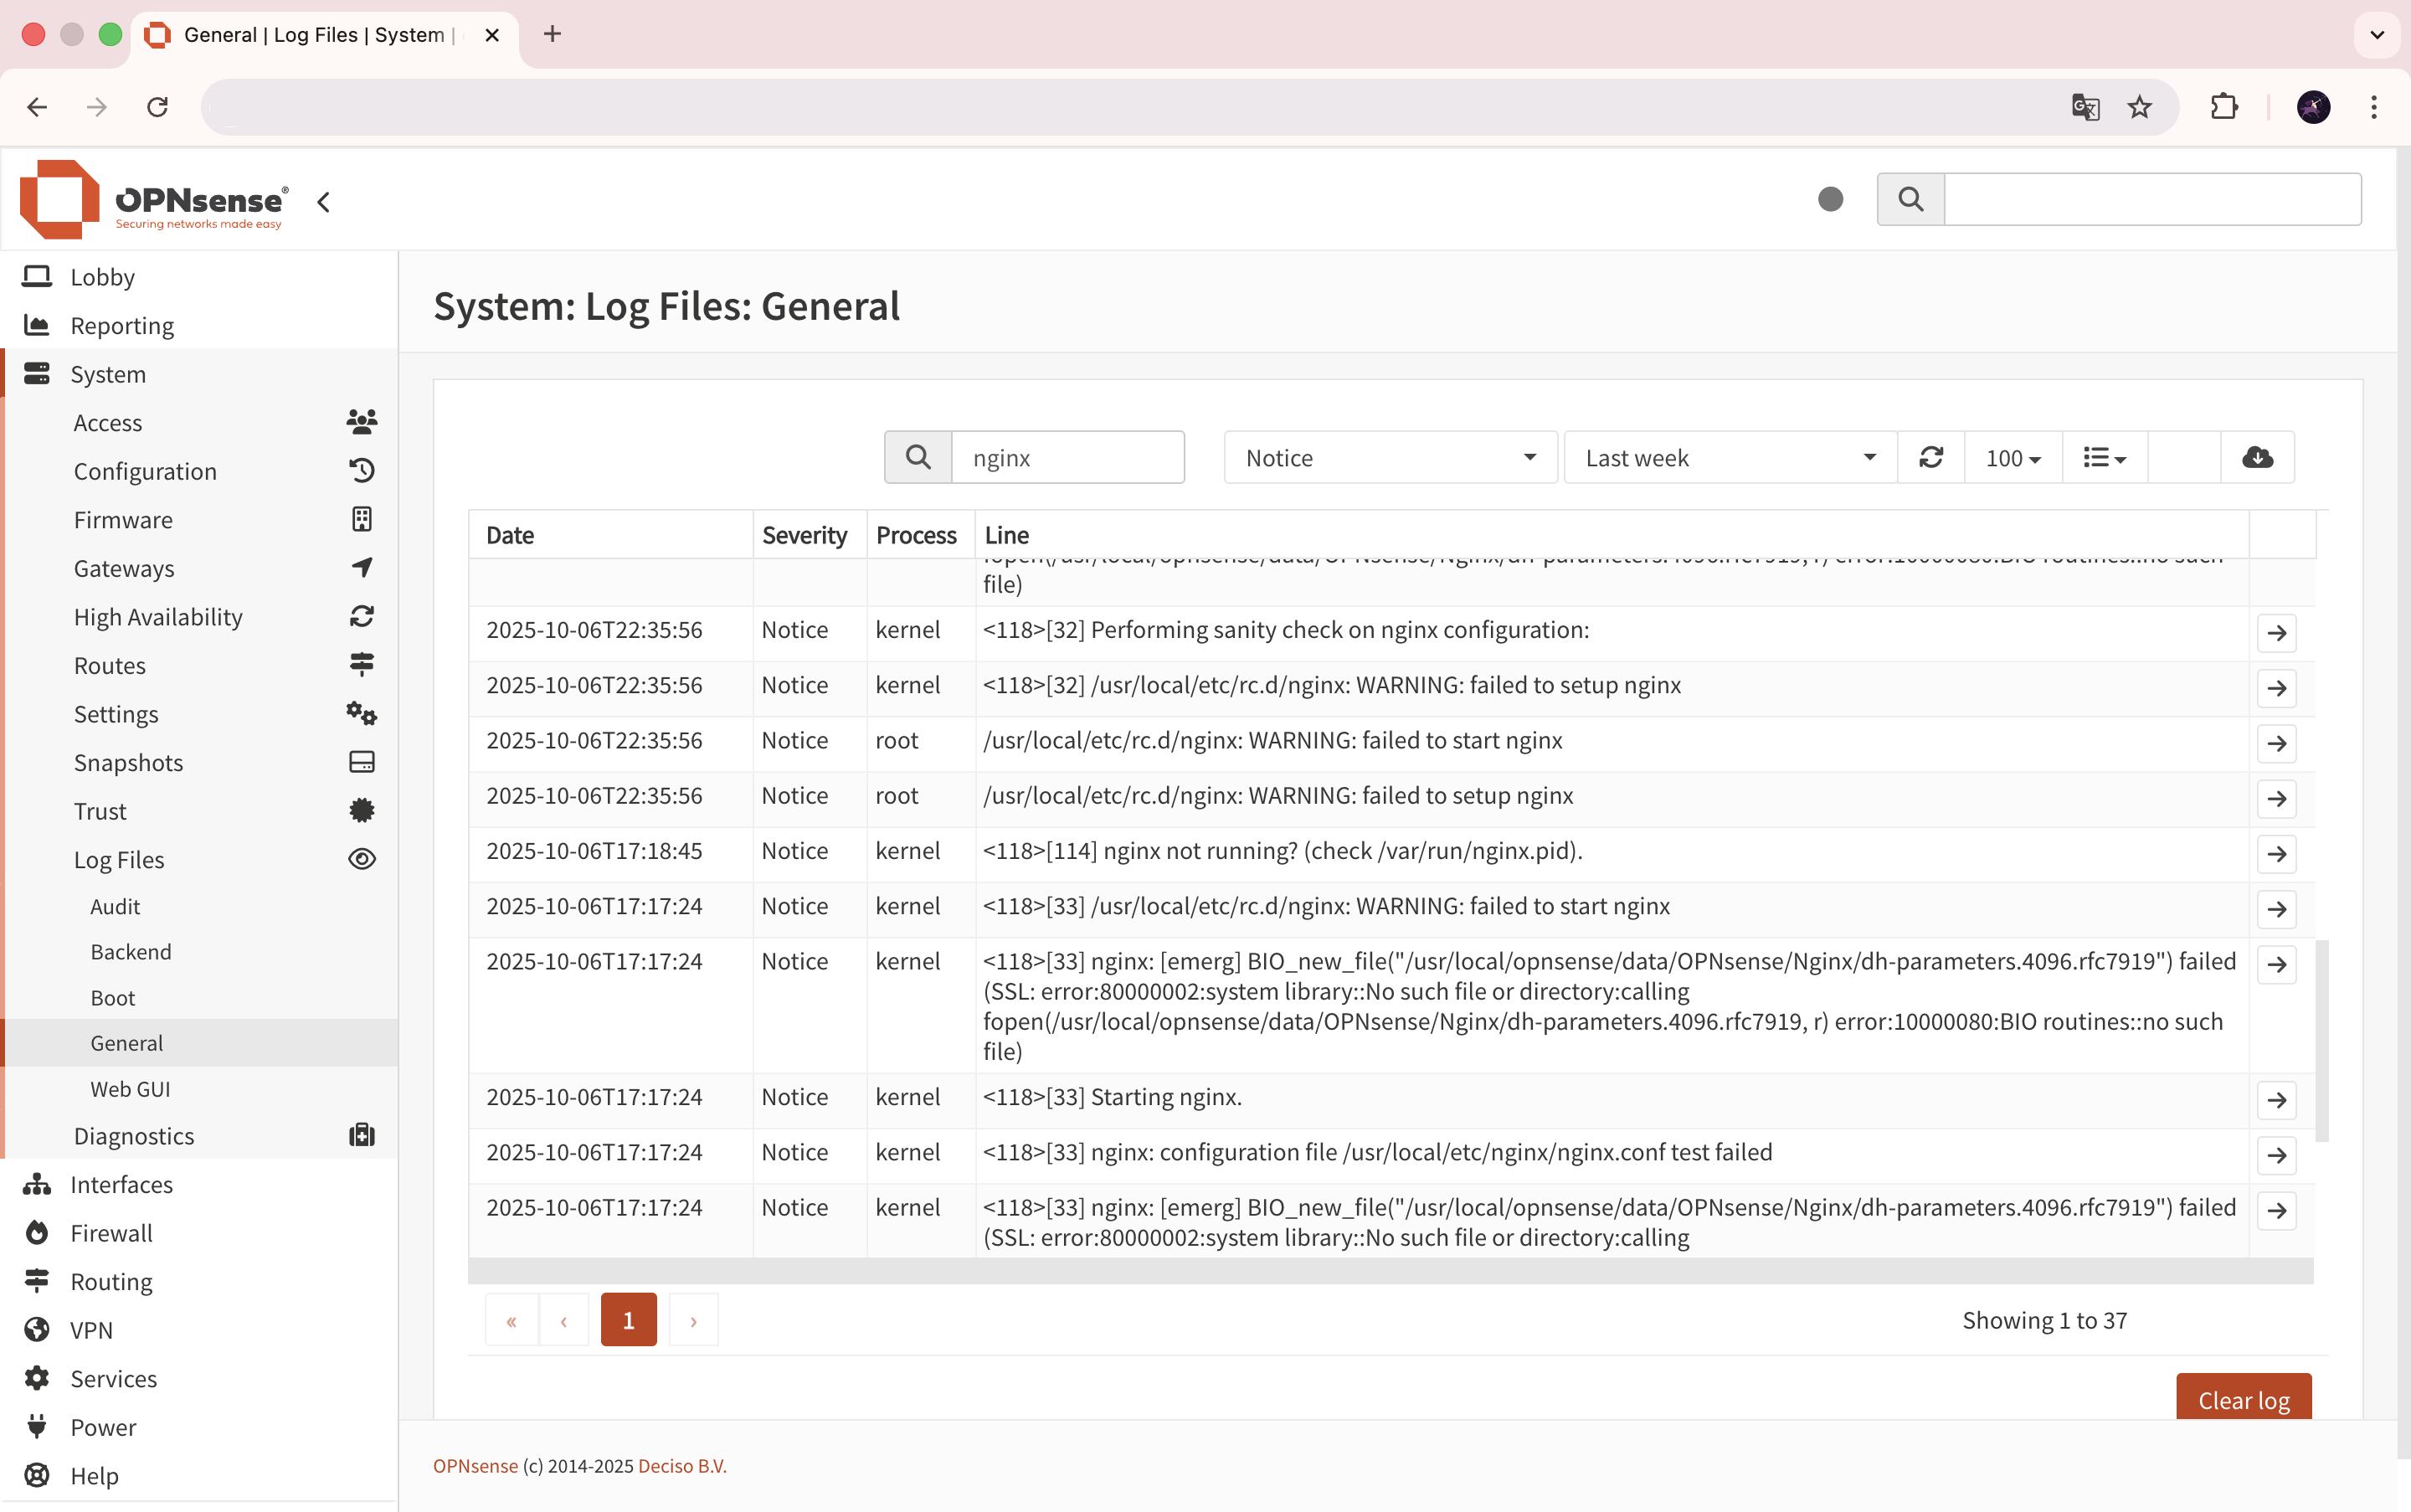
Task: Select the General log menu item
Action: pyautogui.click(x=200, y=1043)
